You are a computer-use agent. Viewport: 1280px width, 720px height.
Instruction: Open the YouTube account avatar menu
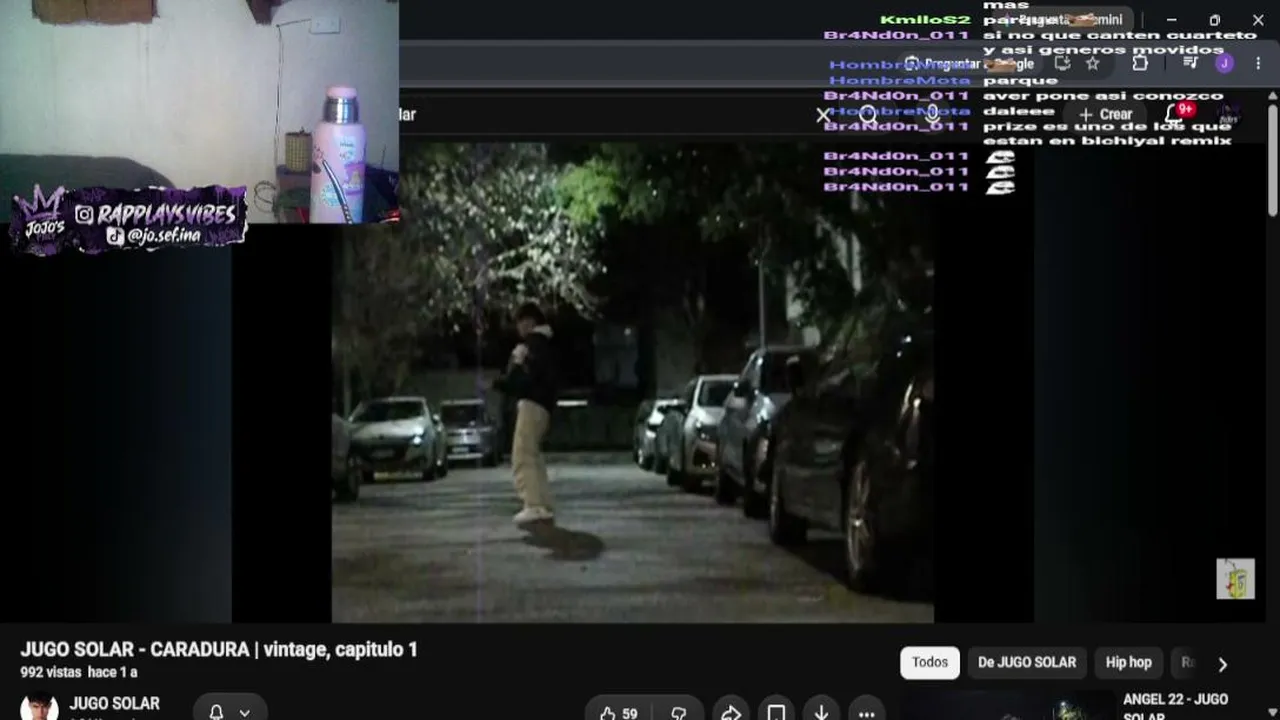tap(1229, 114)
